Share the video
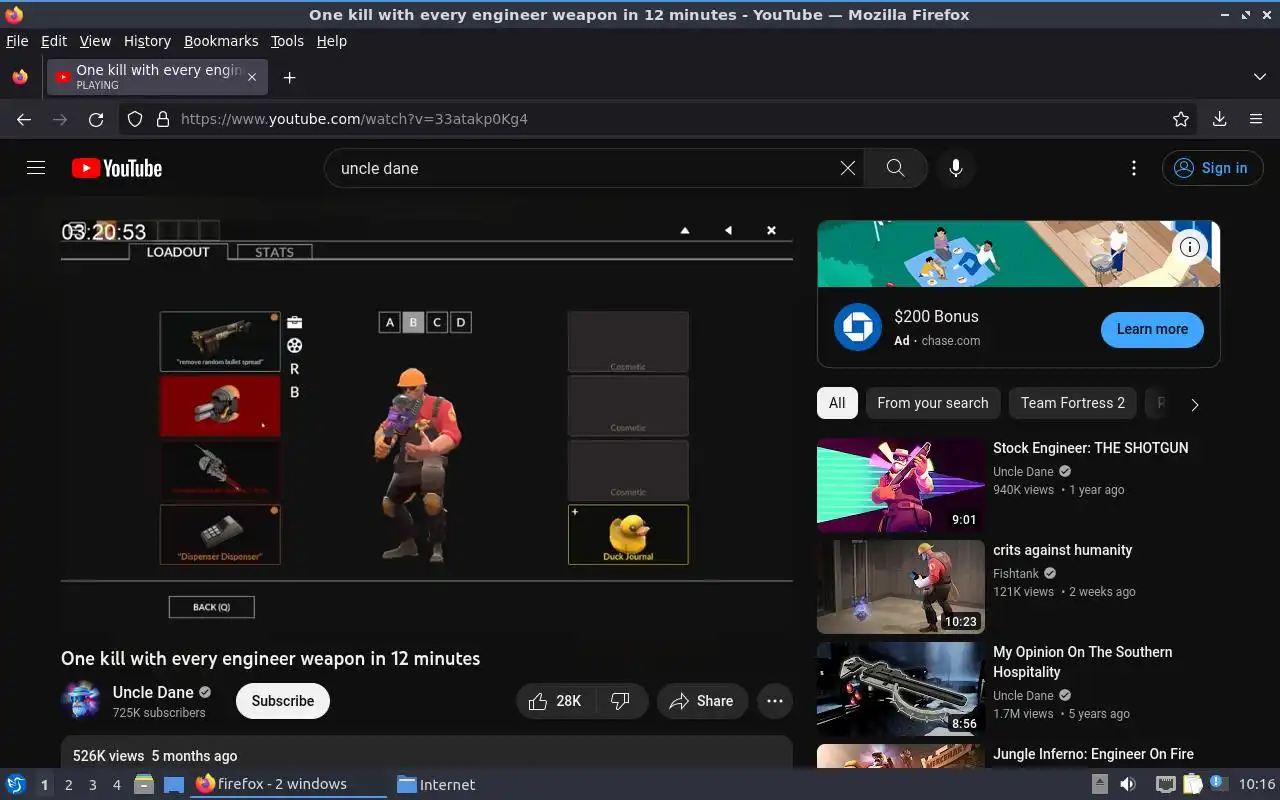The width and height of the screenshot is (1280, 800). tap(702, 701)
